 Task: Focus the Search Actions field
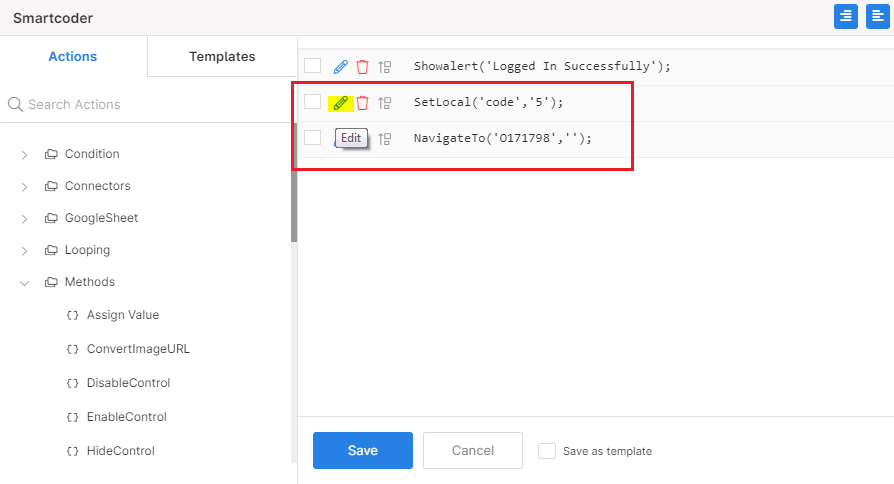[x=148, y=104]
